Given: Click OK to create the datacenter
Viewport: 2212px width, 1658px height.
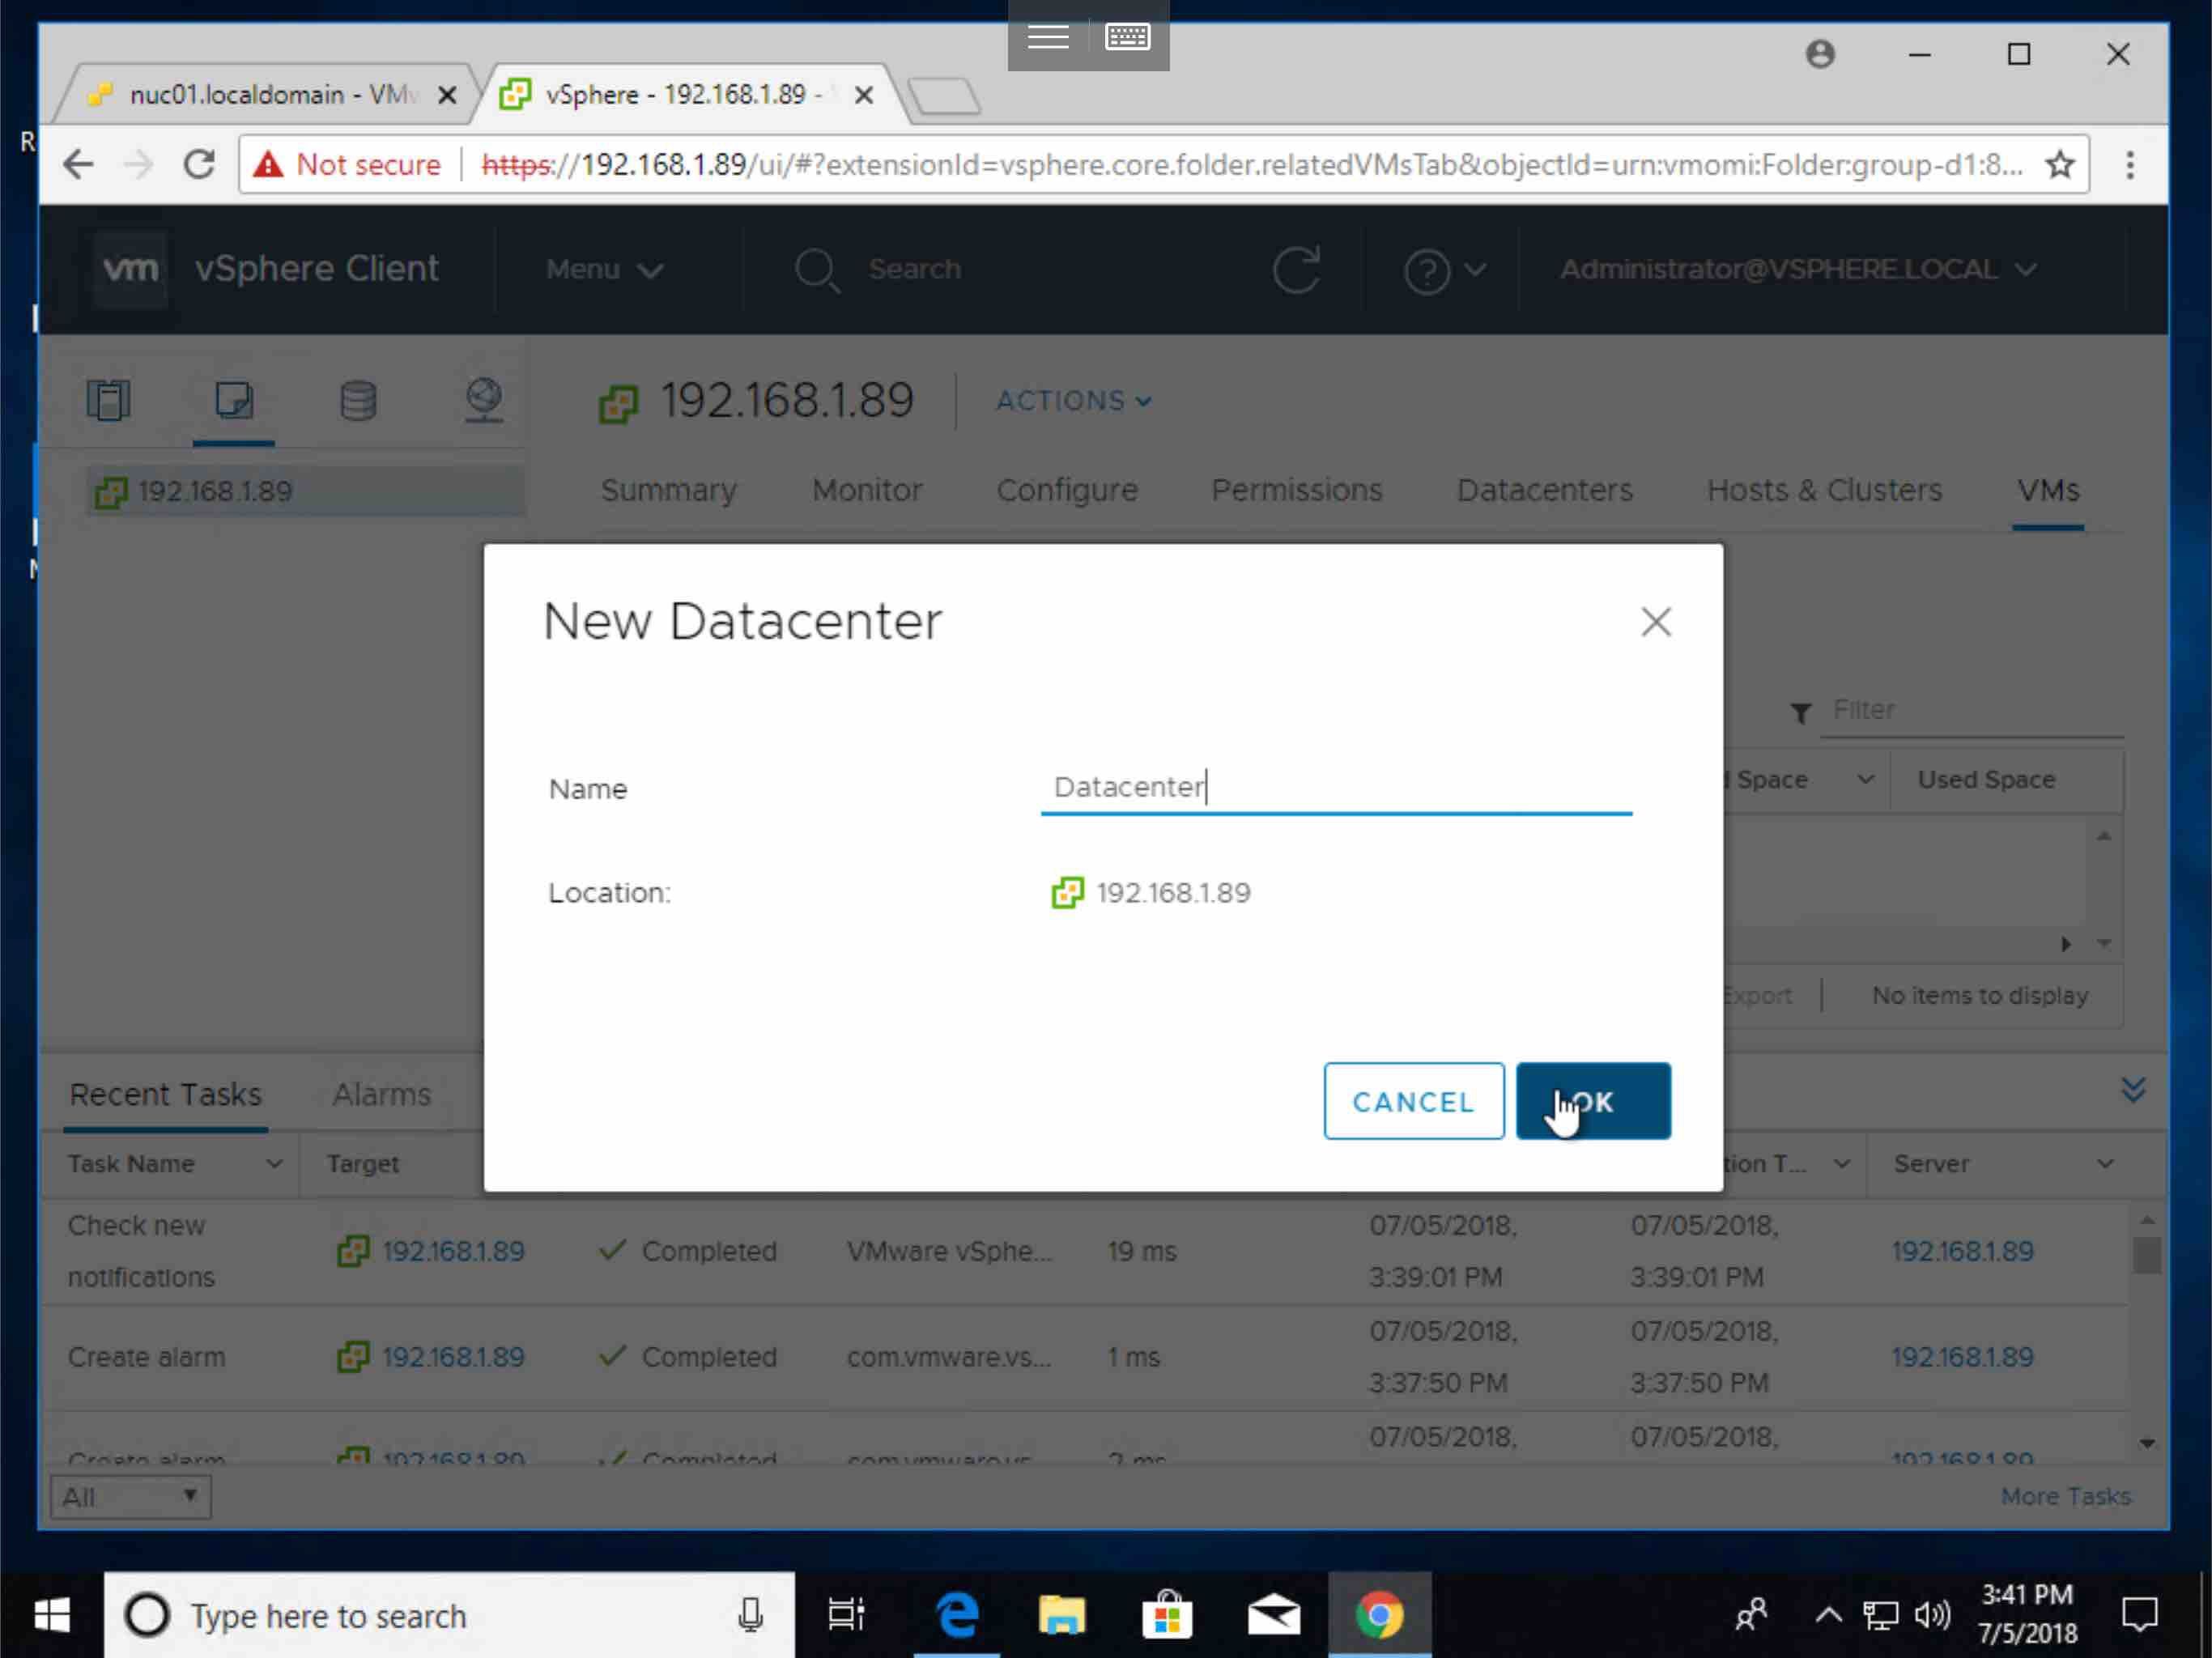Looking at the screenshot, I should coord(1593,1101).
